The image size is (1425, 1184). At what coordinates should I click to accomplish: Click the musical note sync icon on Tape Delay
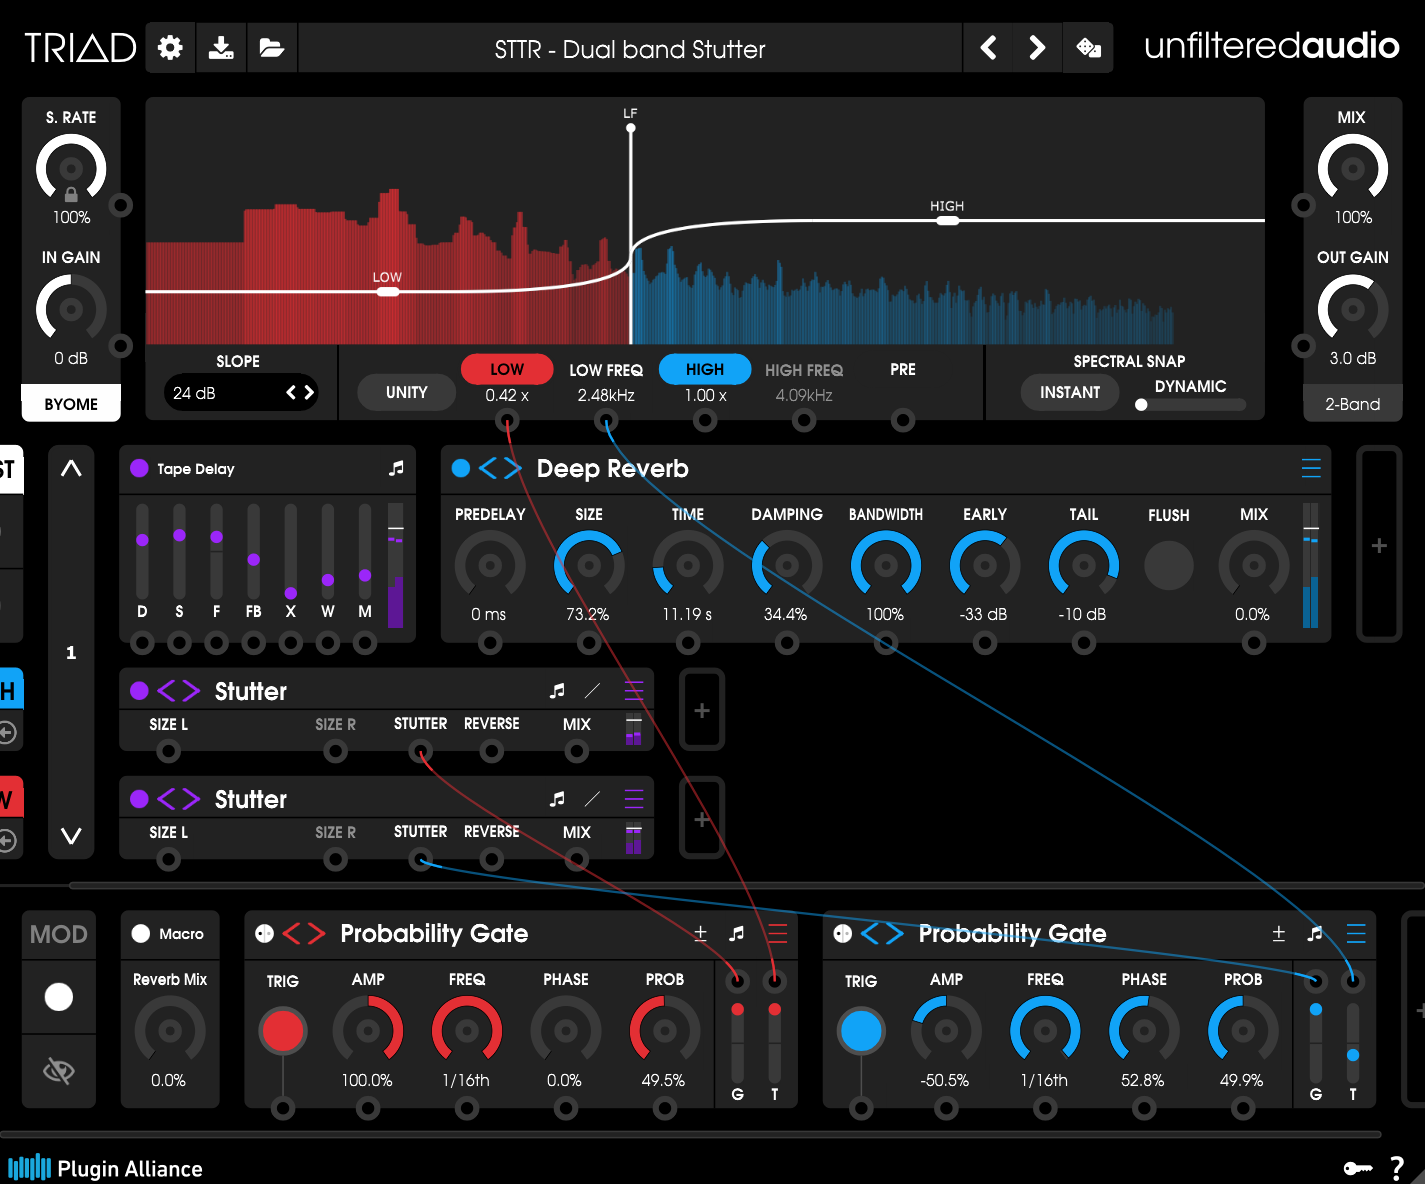click(395, 468)
